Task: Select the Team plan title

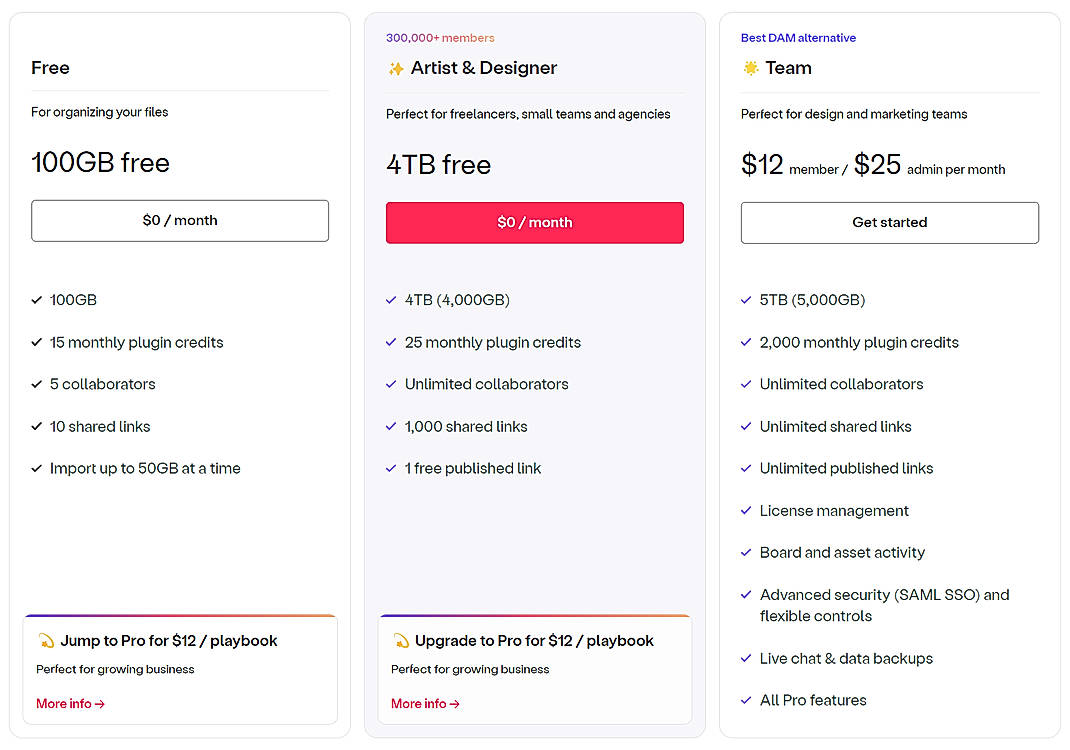Action: coord(790,68)
